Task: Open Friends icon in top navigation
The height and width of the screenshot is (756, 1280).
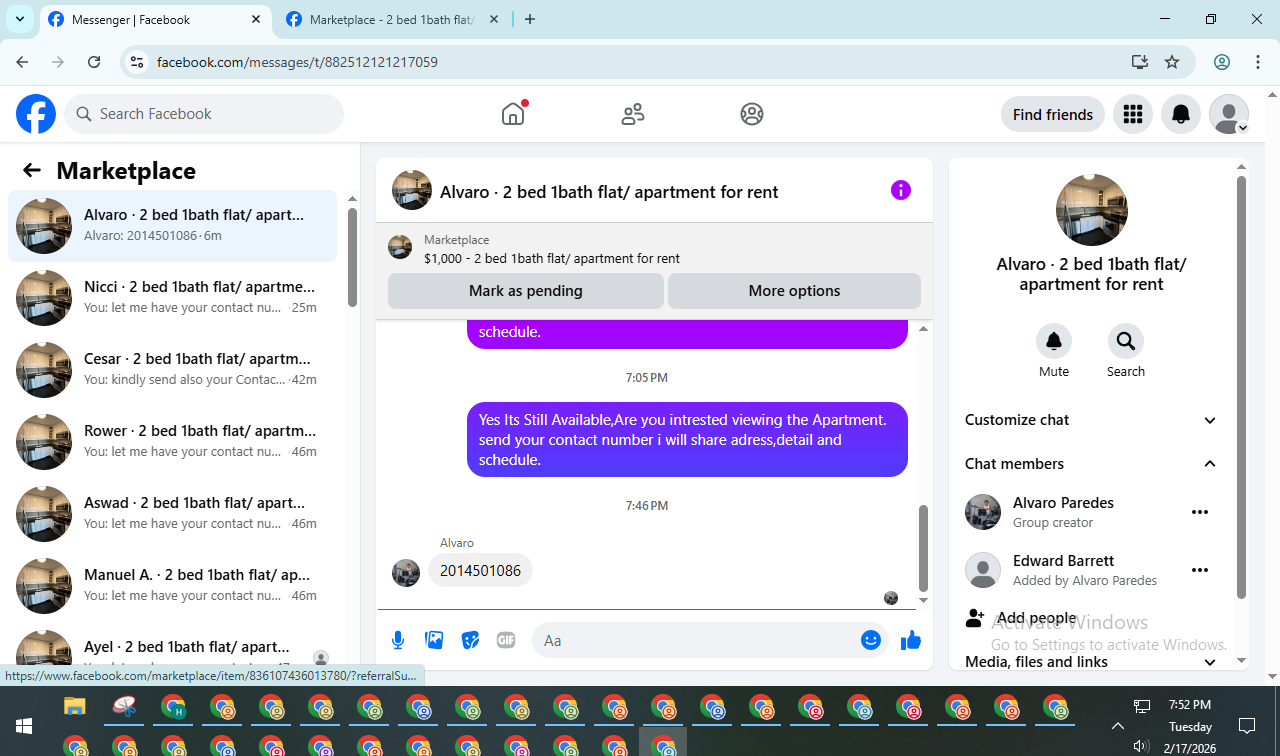Action: click(633, 114)
